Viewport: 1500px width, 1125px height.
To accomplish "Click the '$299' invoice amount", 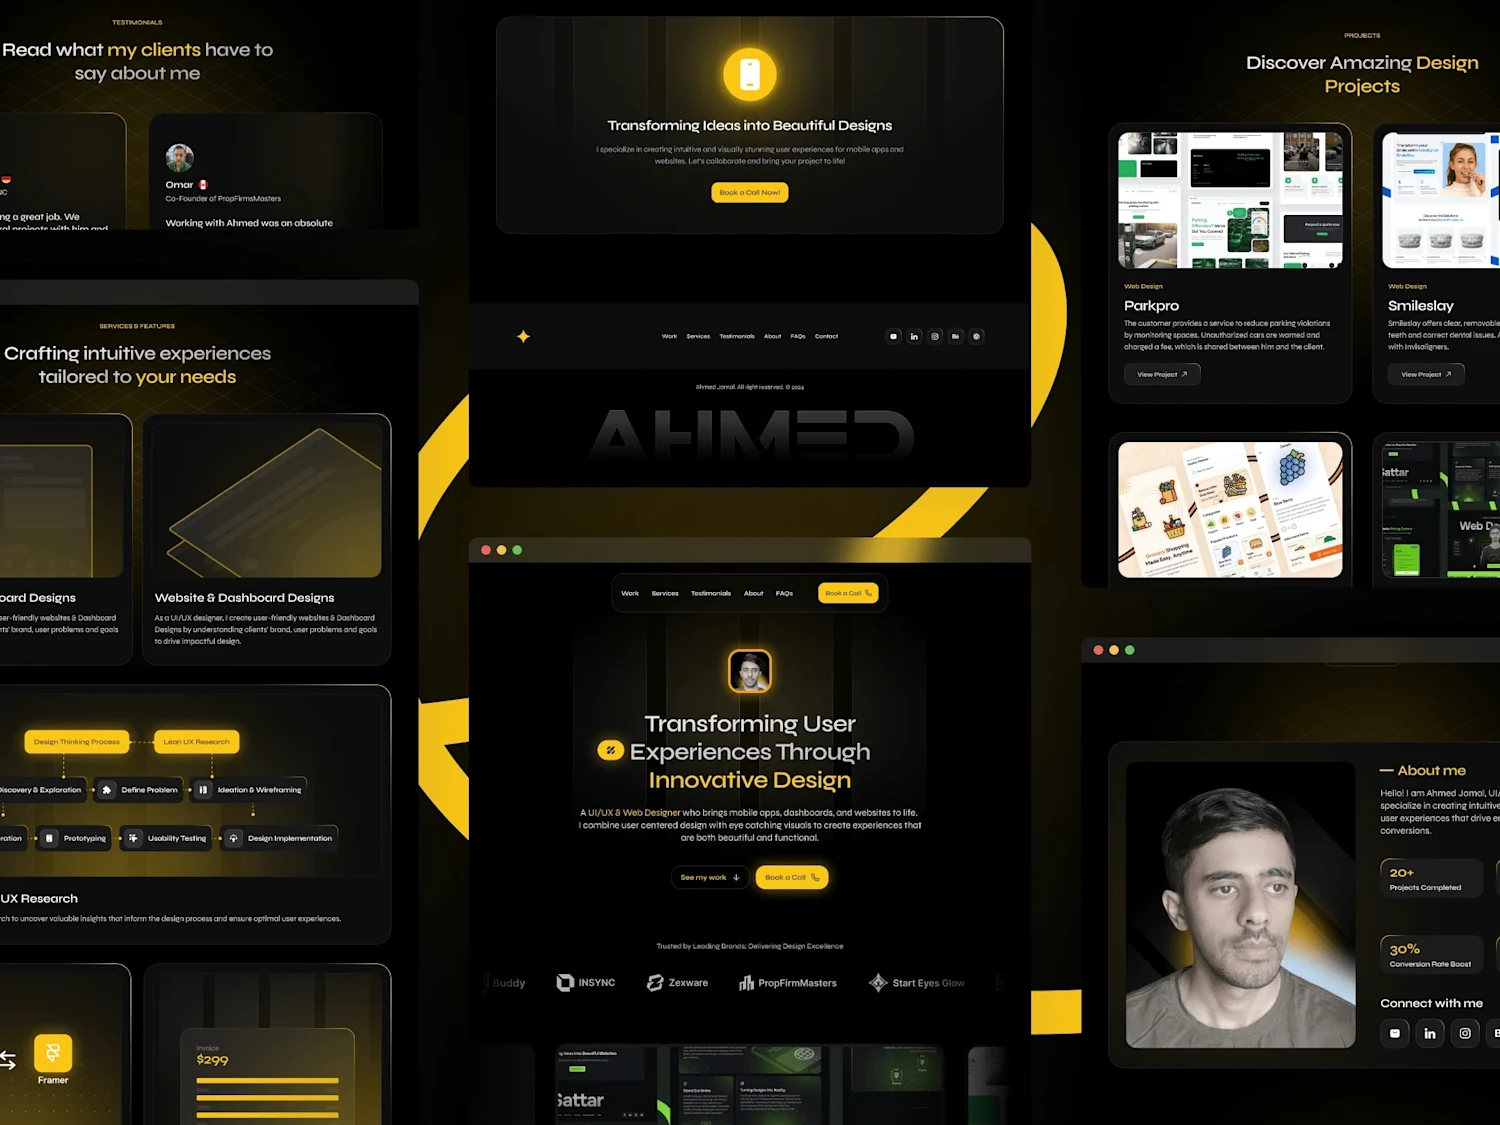I will [x=212, y=1060].
